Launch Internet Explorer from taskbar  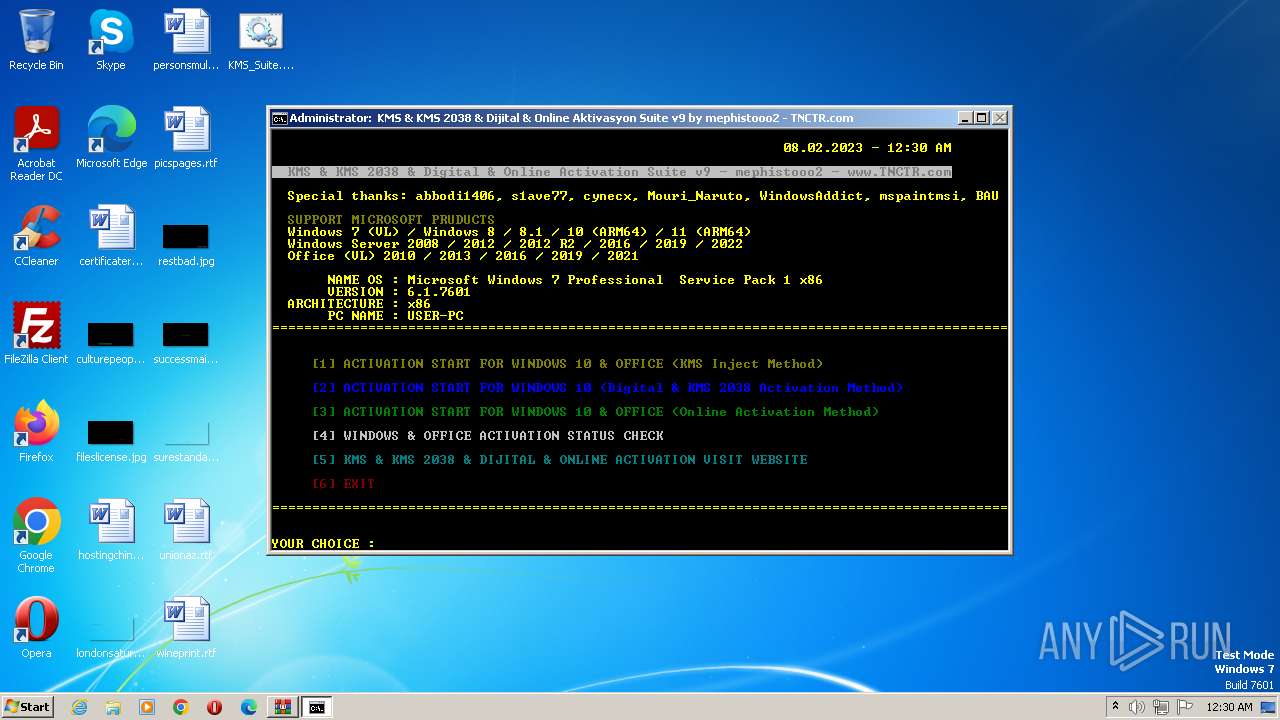pyautogui.click(x=79, y=707)
